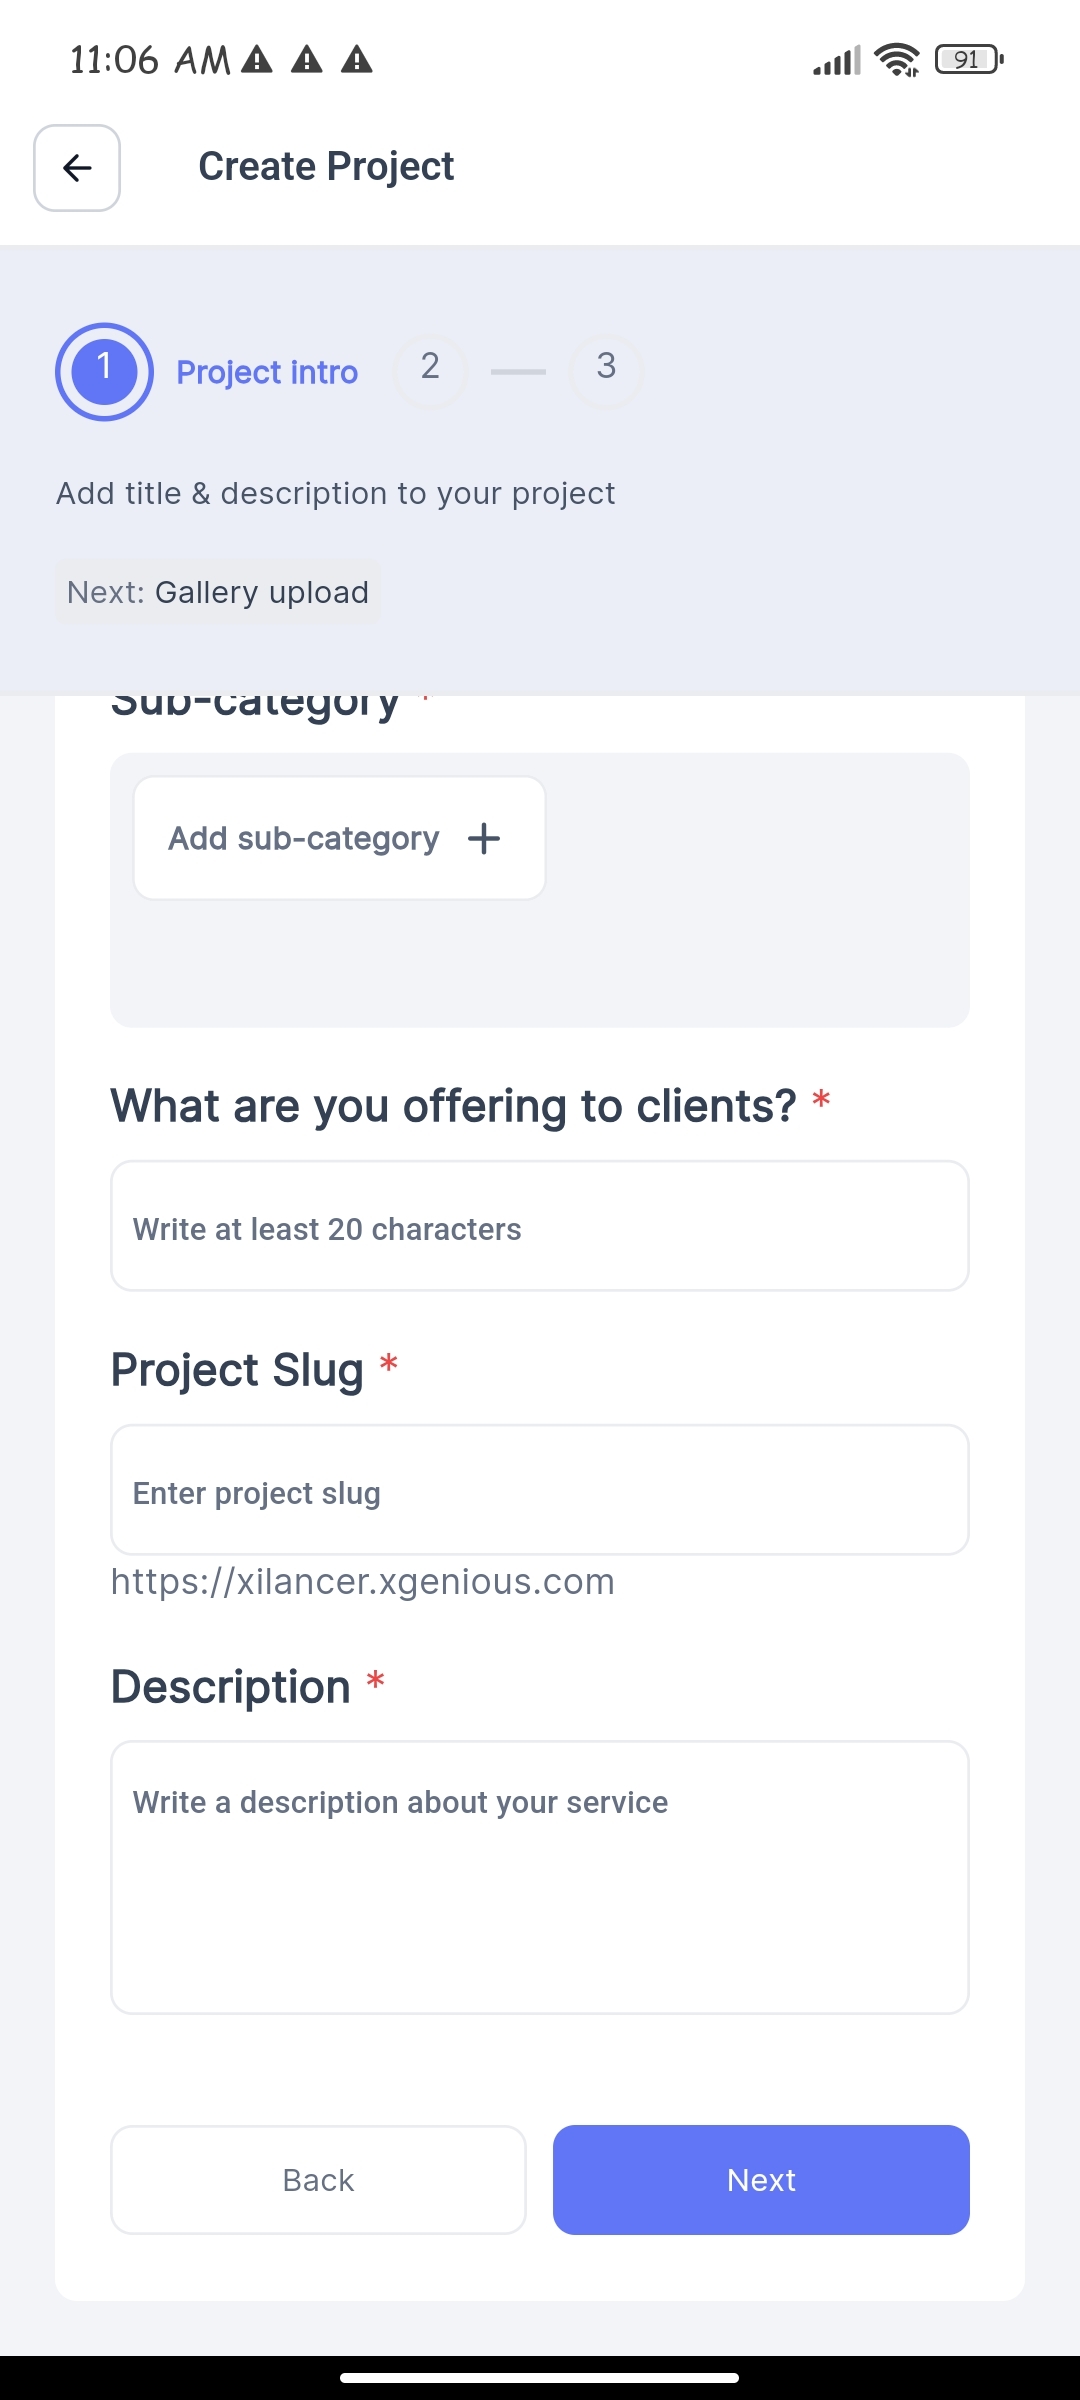Open Add sub-category selector
Viewport: 1080px width, 2400px height.
[339, 838]
